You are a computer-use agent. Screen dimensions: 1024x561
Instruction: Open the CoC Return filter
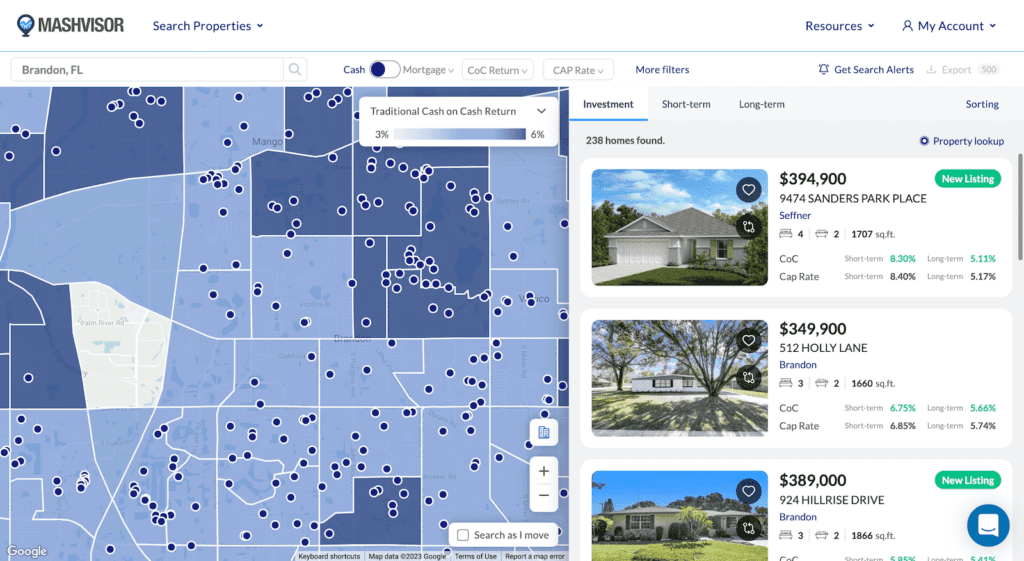[x=497, y=70]
